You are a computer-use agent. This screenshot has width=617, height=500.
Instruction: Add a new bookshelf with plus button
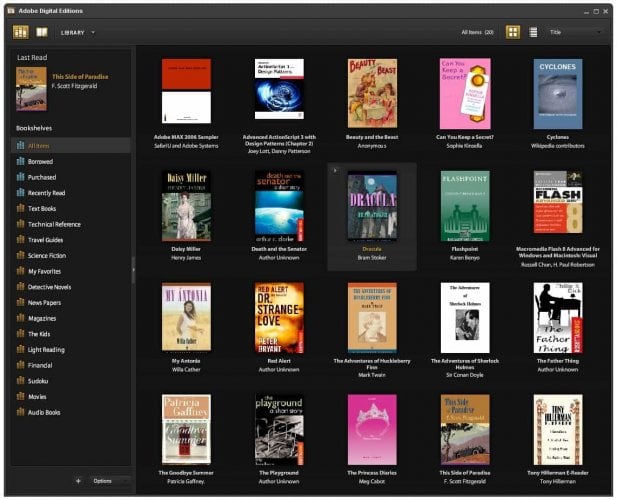click(x=78, y=481)
